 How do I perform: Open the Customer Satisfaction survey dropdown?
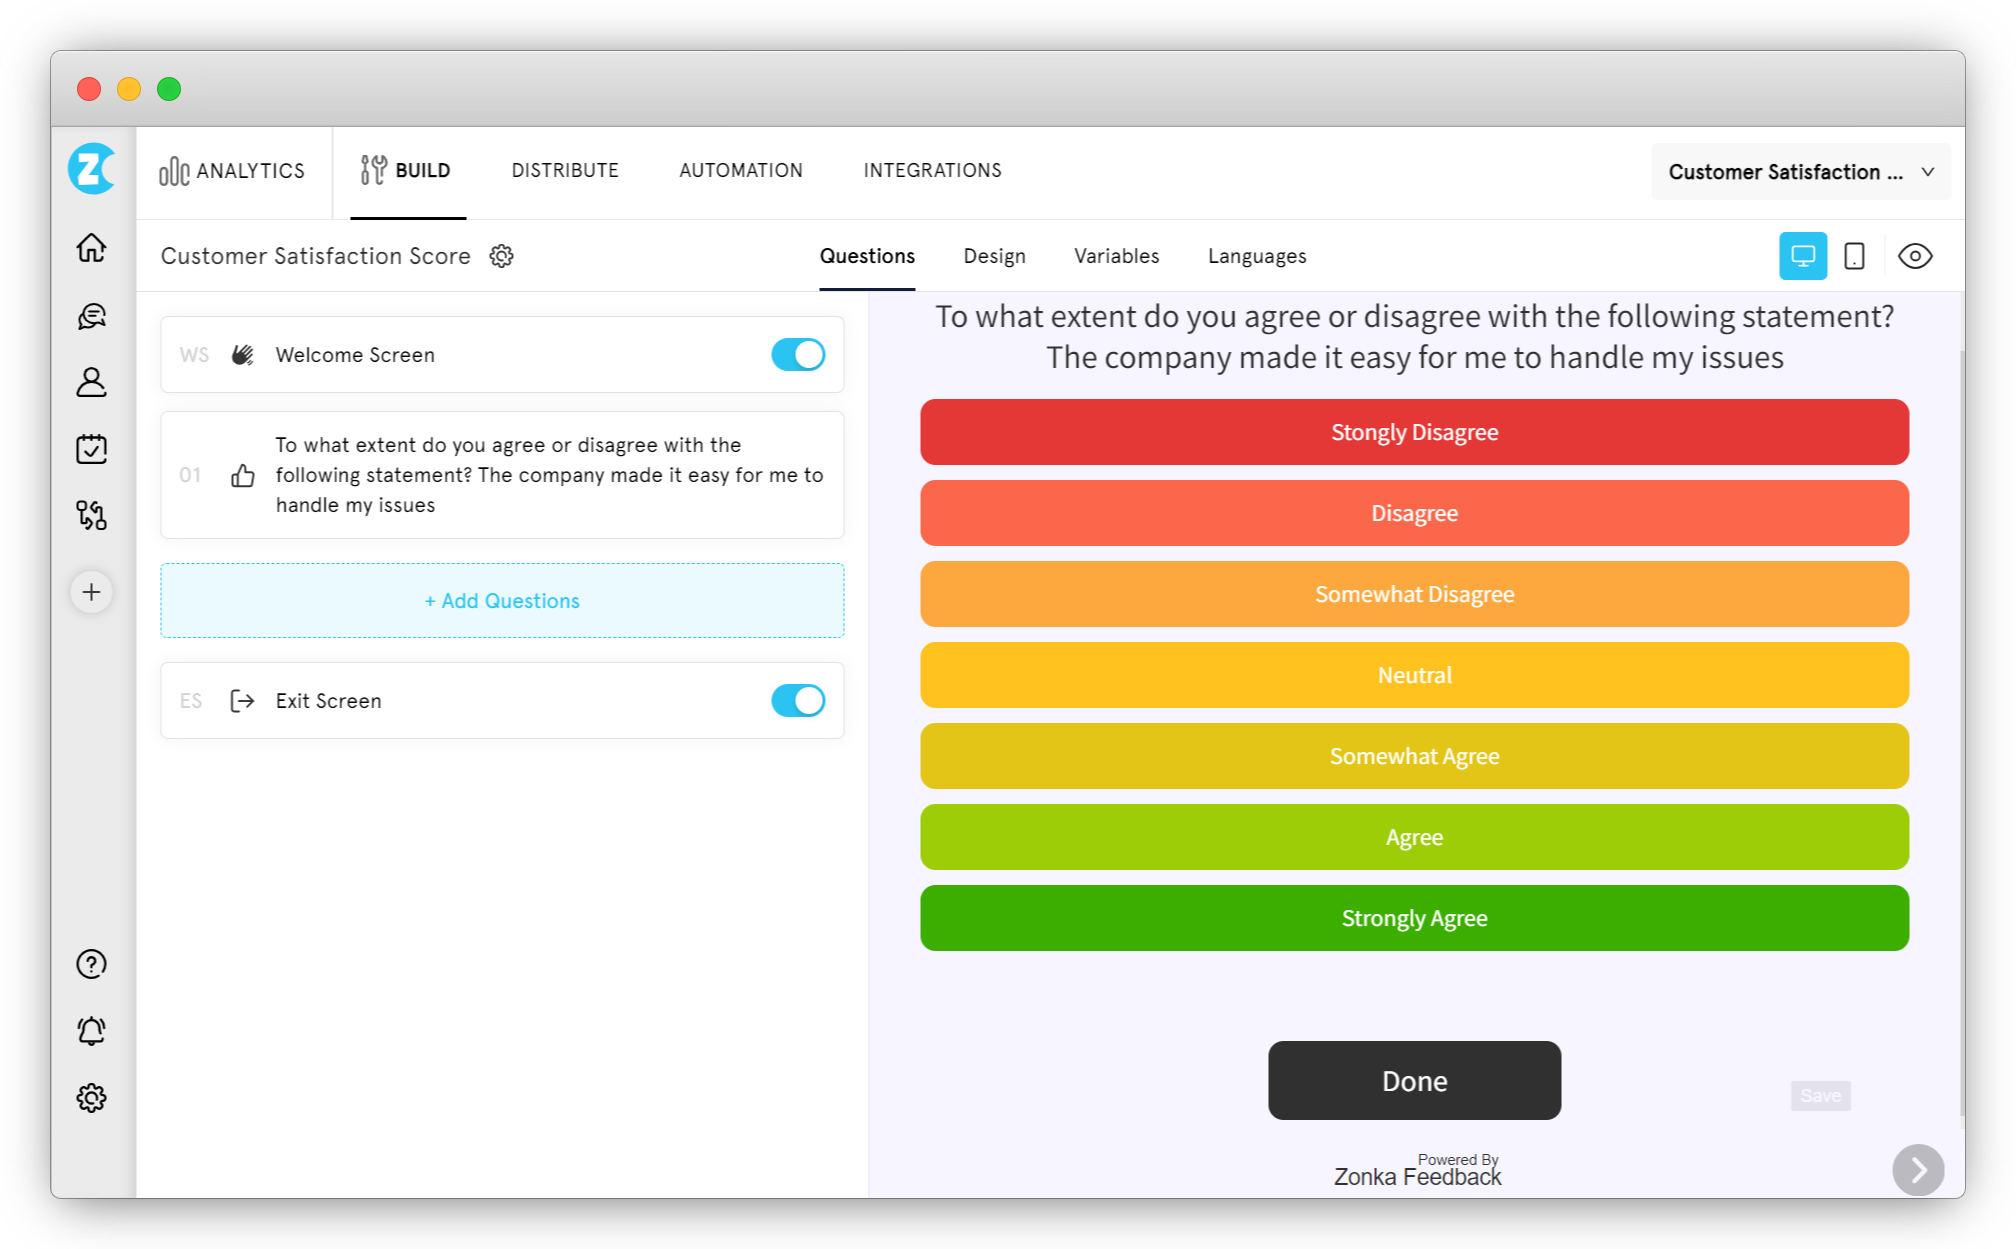pyautogui.click(x=1799, y=171)
